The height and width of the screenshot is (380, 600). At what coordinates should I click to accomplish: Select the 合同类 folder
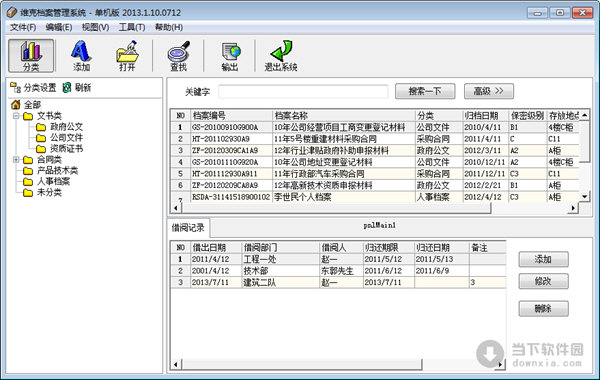42,159
